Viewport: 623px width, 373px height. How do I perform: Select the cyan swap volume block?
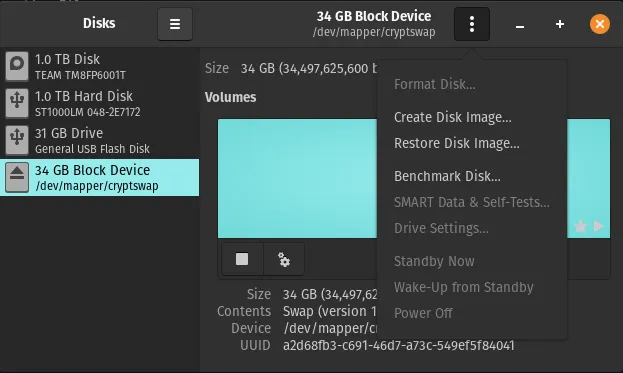click(297, 178)
